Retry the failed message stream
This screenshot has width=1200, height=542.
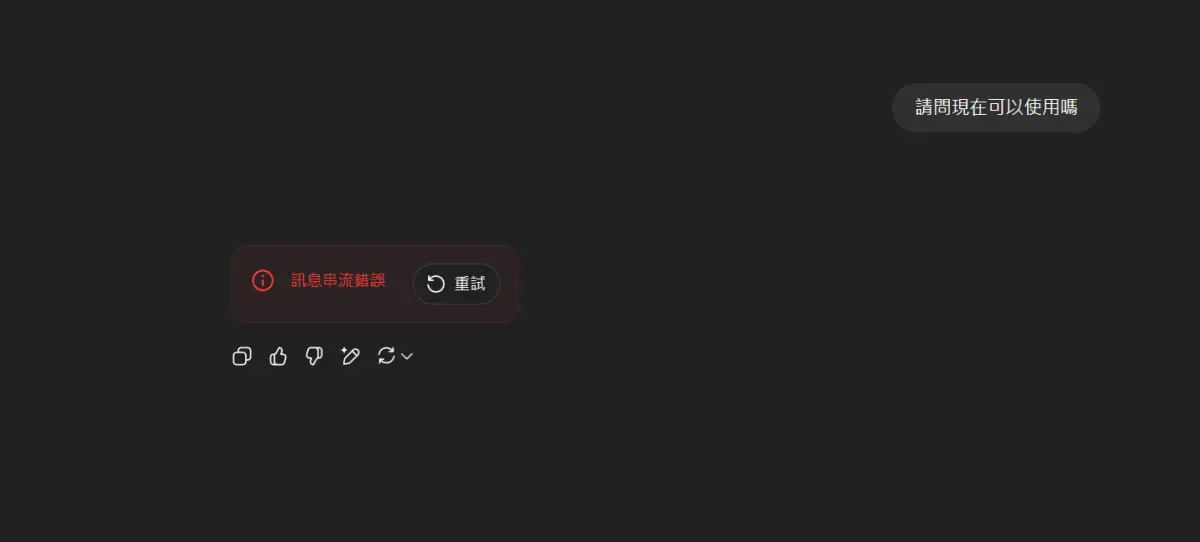[456, 284]
